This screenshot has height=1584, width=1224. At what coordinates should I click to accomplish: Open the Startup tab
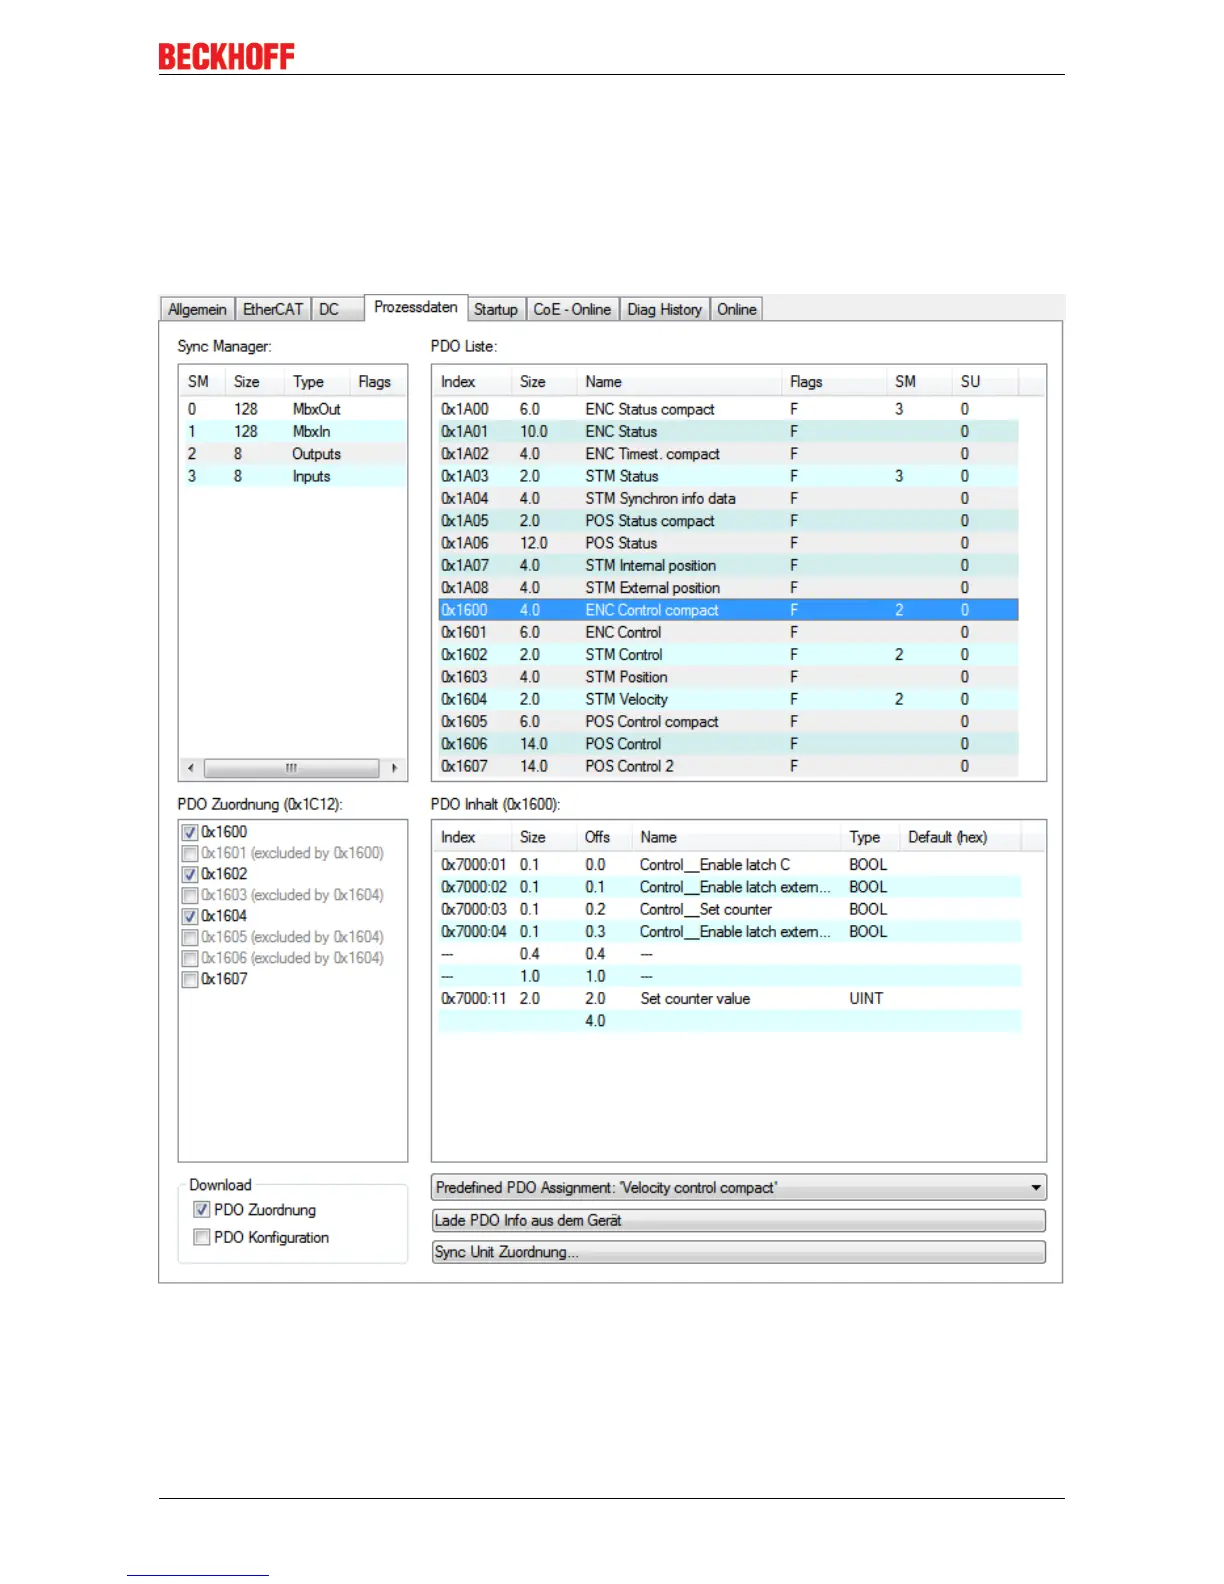[x=496, y=309]
